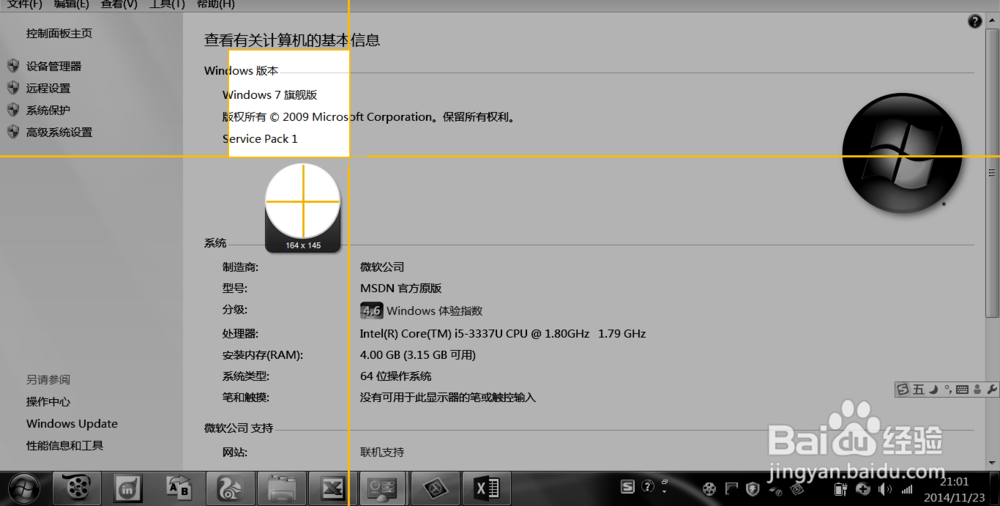The height and width of the screenshot is (506, 1000).
Task: Click the vertical scrollbar thumb
Action: tap(992, 172)
